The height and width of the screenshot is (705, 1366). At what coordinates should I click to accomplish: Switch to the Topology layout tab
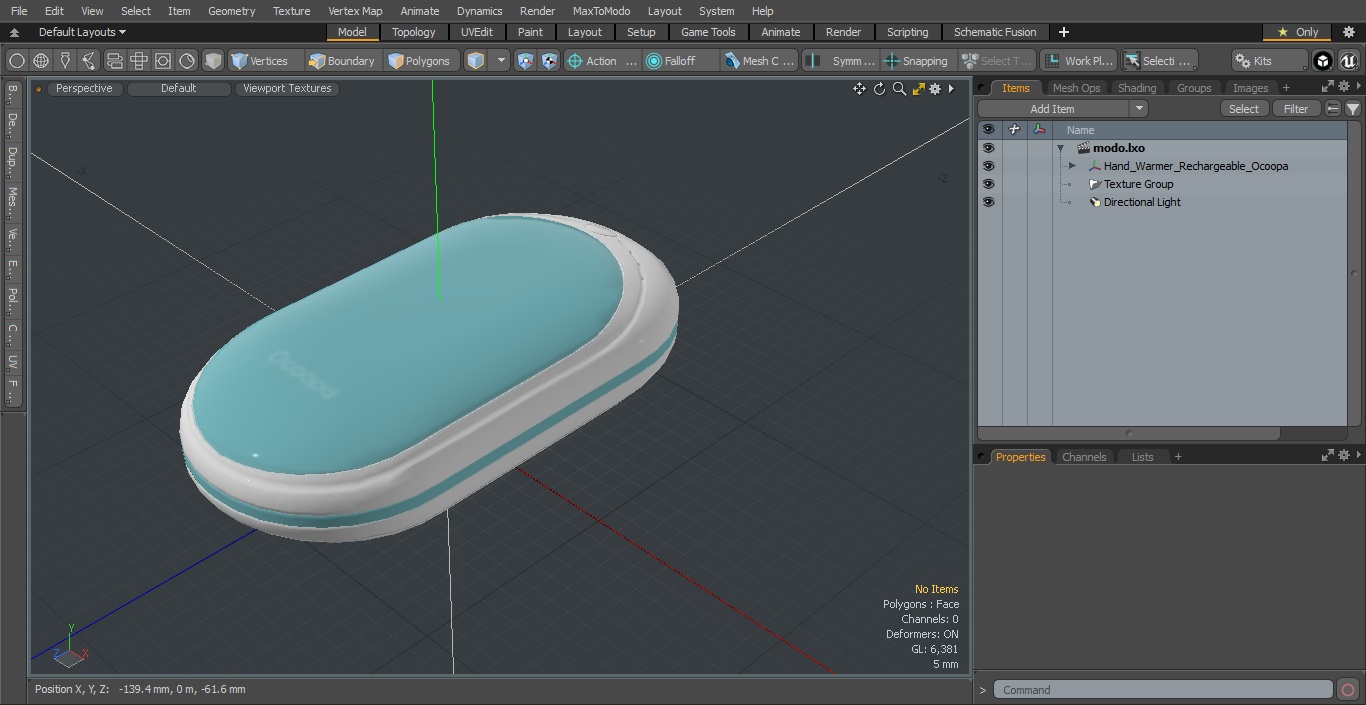pos(414,32)
